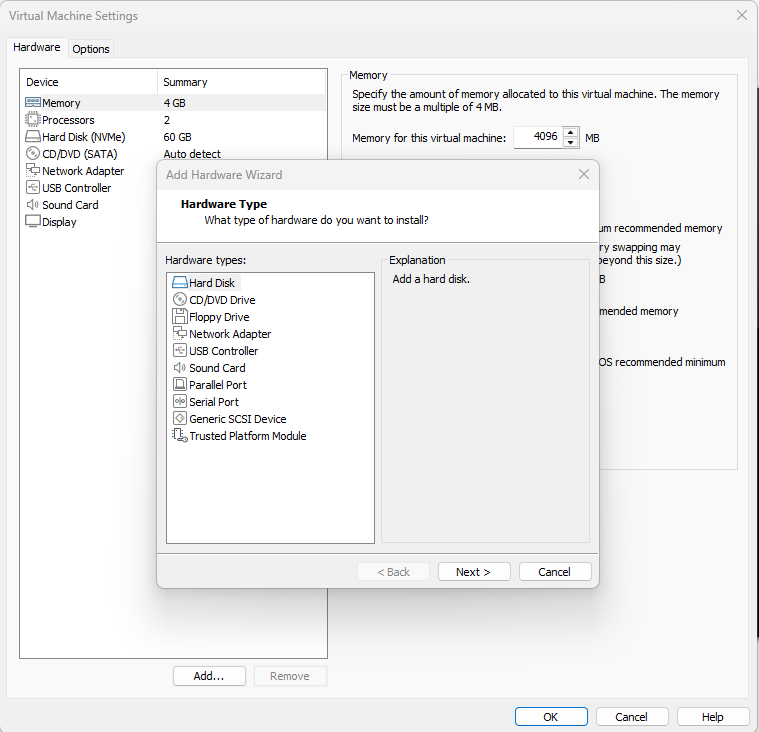
Task: Click Next in Add Hardware Wizard
Action: [x=474, y=572]
